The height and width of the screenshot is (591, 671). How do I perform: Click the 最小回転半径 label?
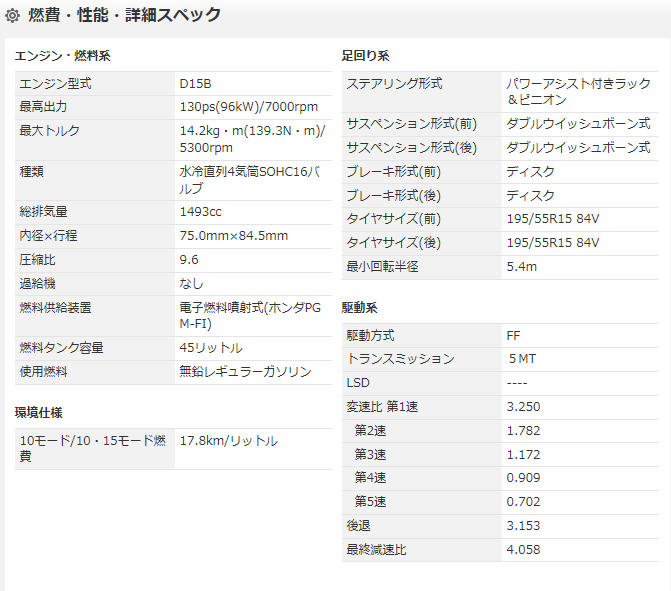tap(382, 267)
